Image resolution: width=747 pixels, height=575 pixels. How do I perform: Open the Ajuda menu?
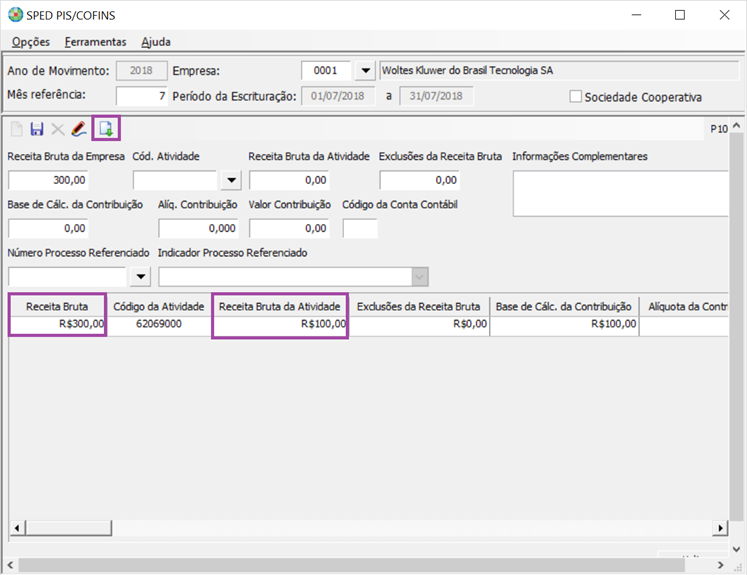tap(156, 42)
